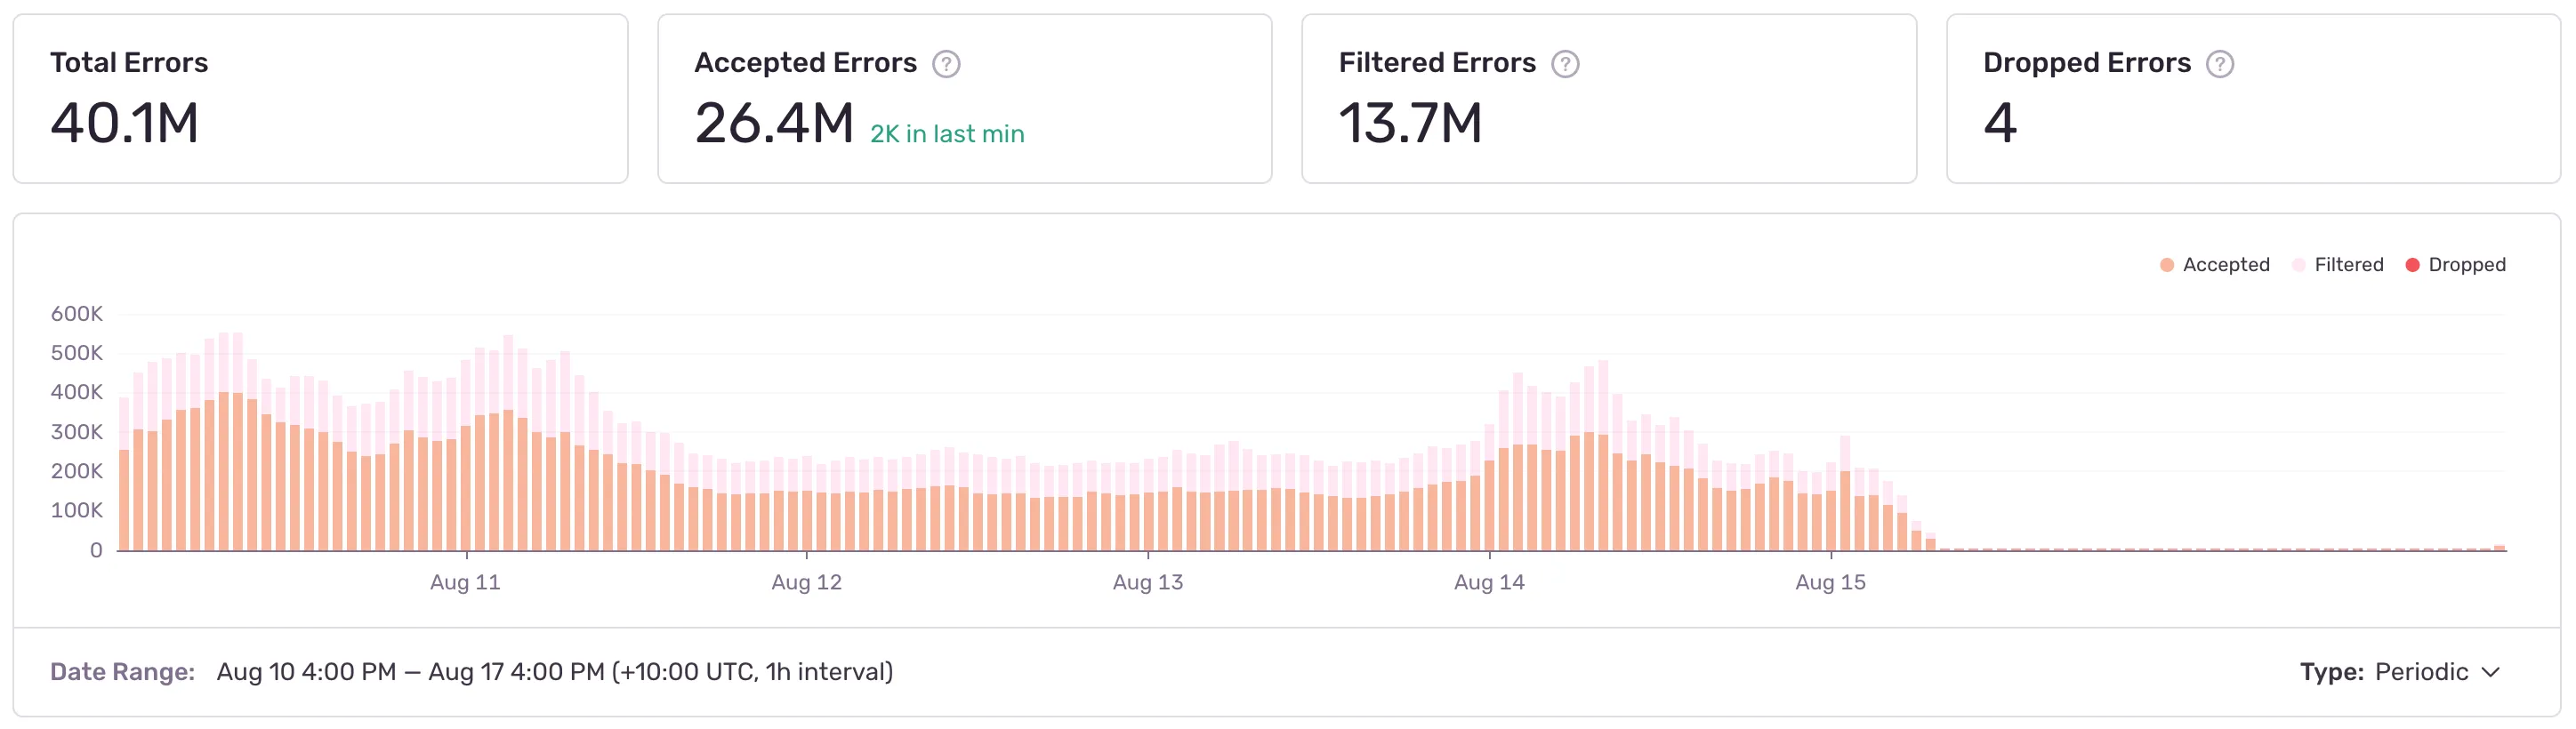Viewport: 2576px width, 729px height.
Task: Click the Dropped Errors help icon
Action: click(2220, 64)
